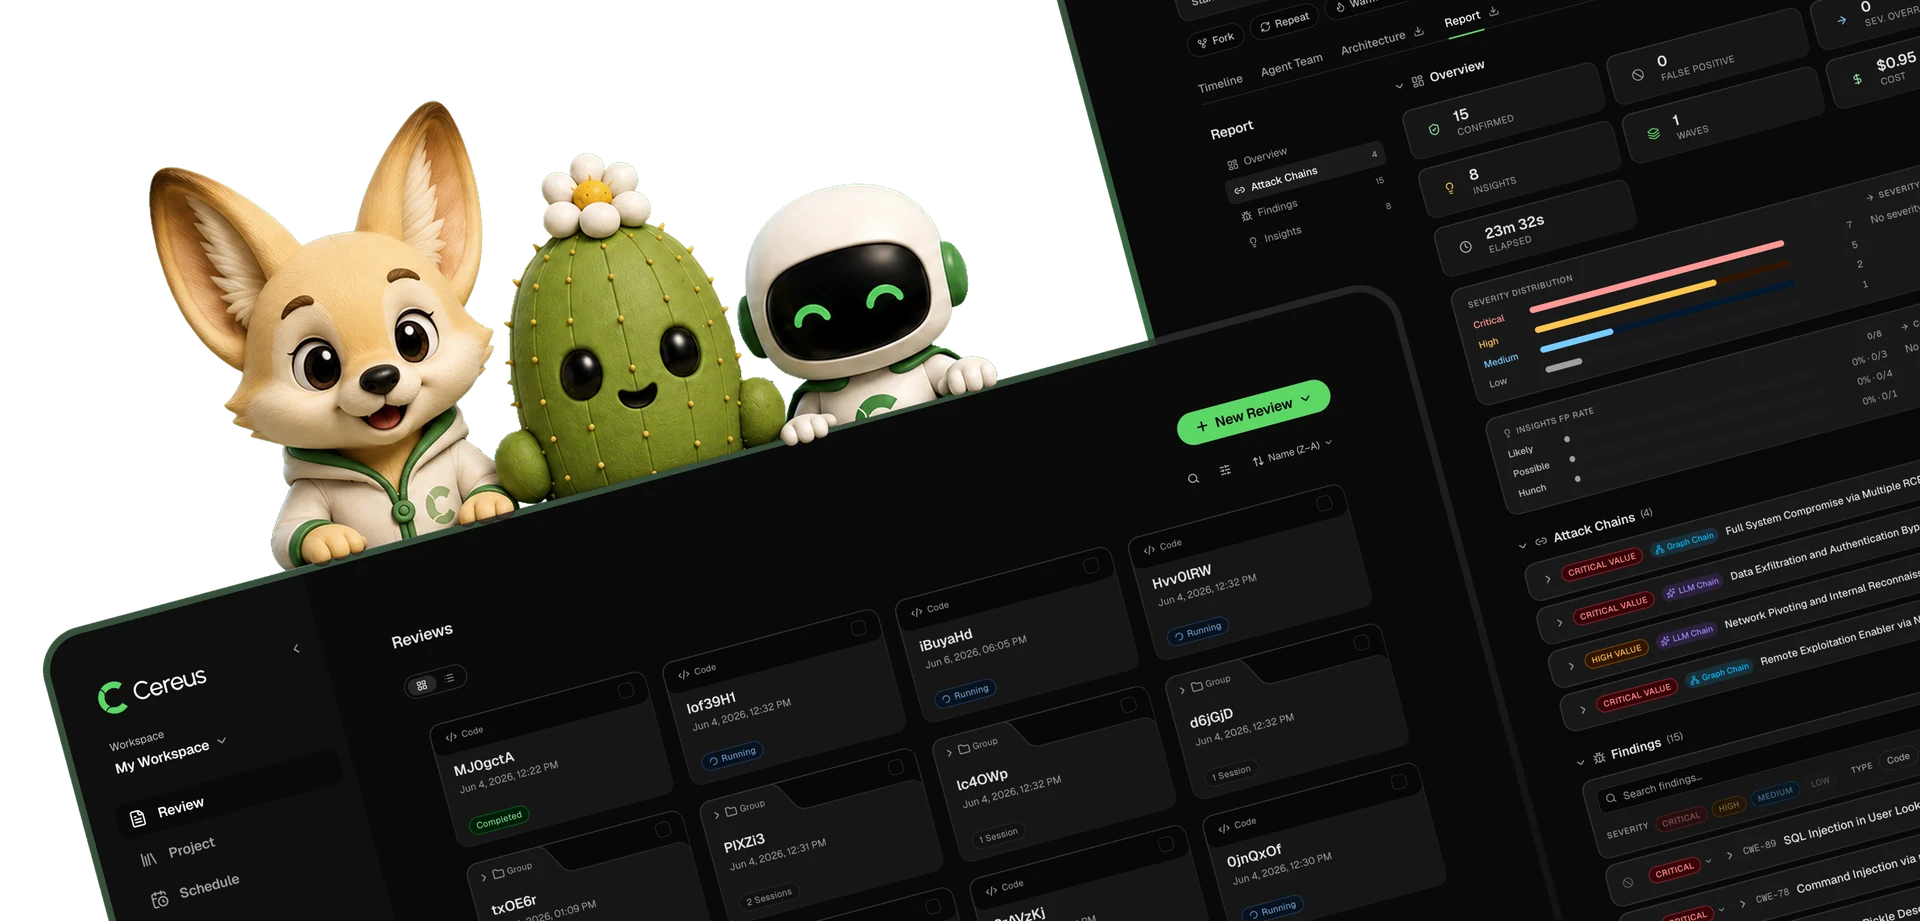Tick the checkbox on the HvvOlRW card
1920x921 pixels.
point(1325,504)
